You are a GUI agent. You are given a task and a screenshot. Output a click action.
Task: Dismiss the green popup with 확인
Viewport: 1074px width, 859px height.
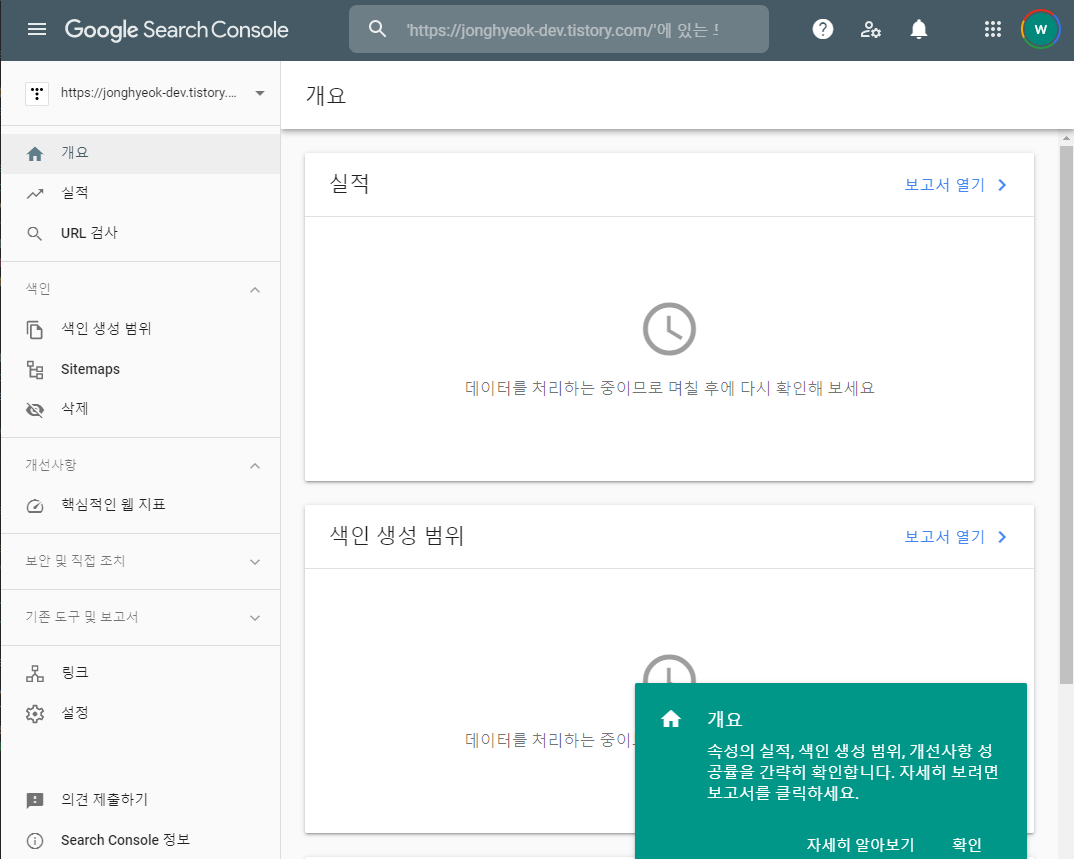click(x=966, y=845)
